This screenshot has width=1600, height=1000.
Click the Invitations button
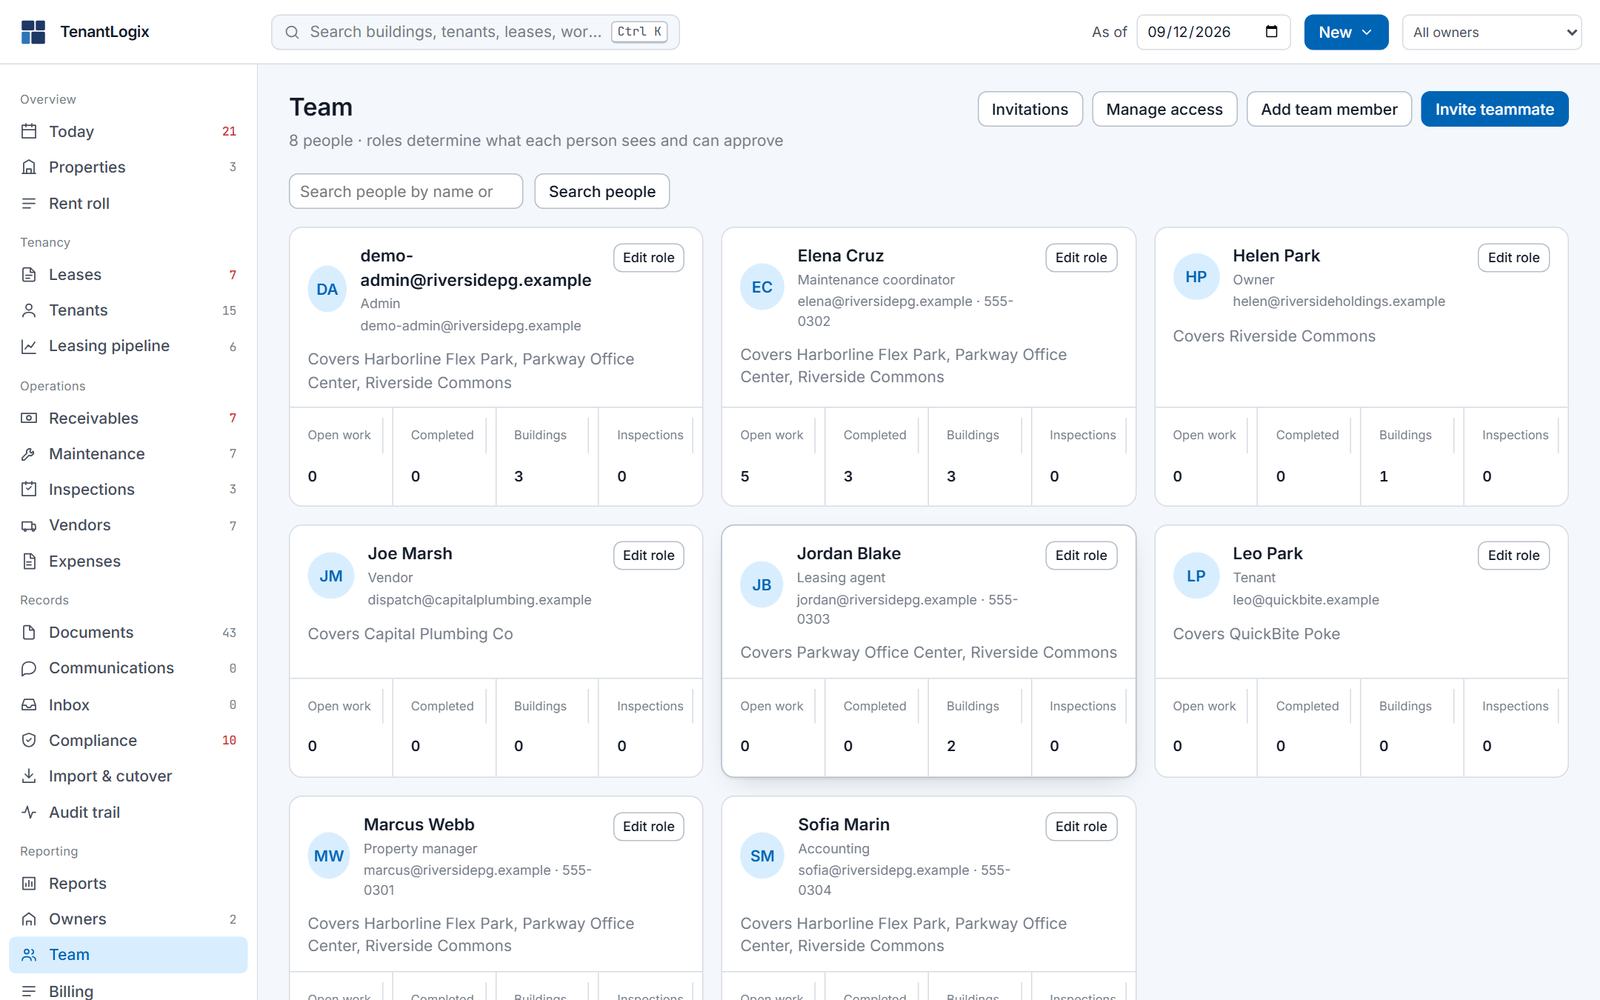pos(1029,109)
